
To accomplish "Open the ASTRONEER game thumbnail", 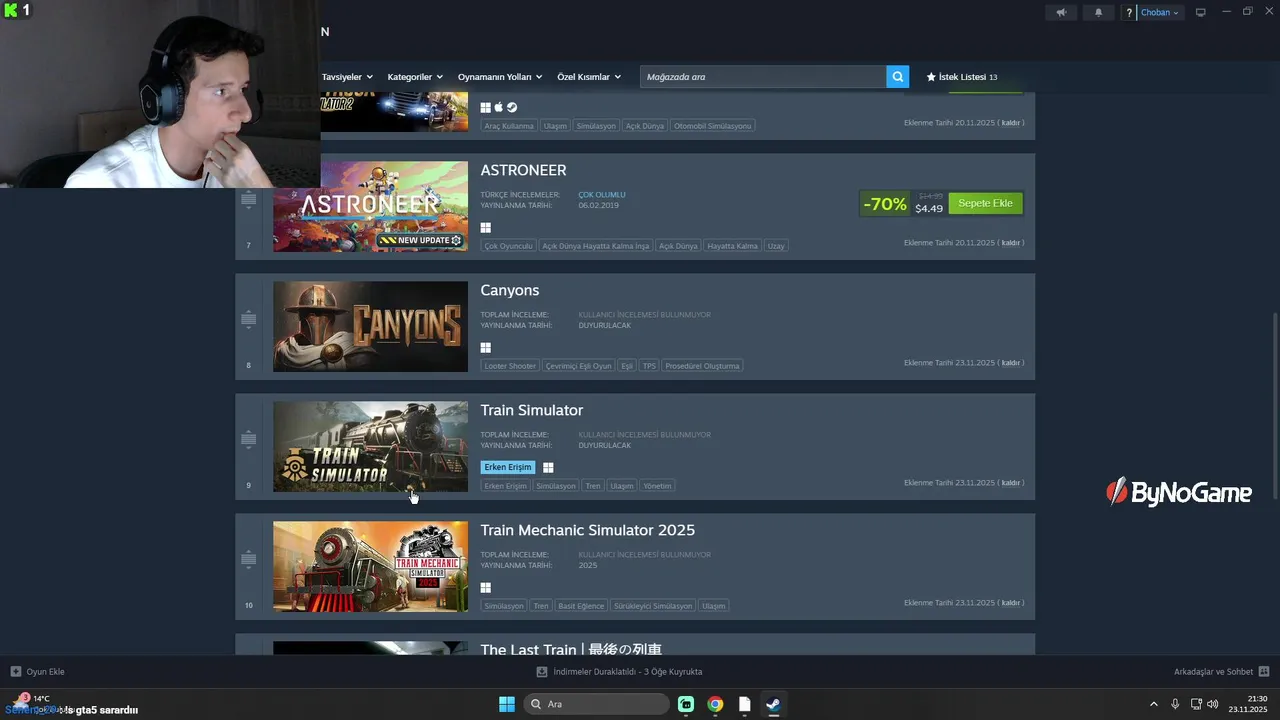I will pyautogui.click(x=370, y=206).
